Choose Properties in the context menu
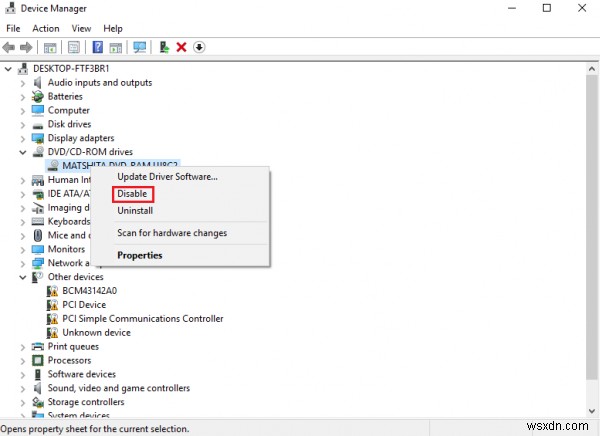This screenshot has height=436, width=600. click(x=140, y=255)
